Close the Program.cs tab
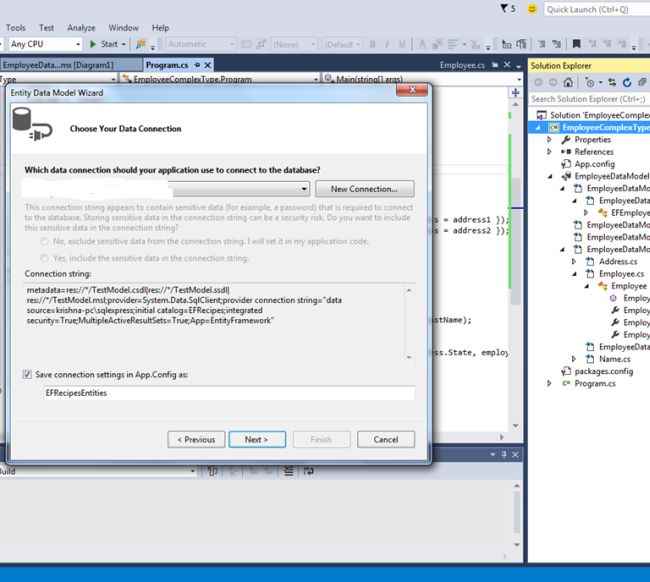This screenshot has height=582, width=650. (x=208, y=65)
